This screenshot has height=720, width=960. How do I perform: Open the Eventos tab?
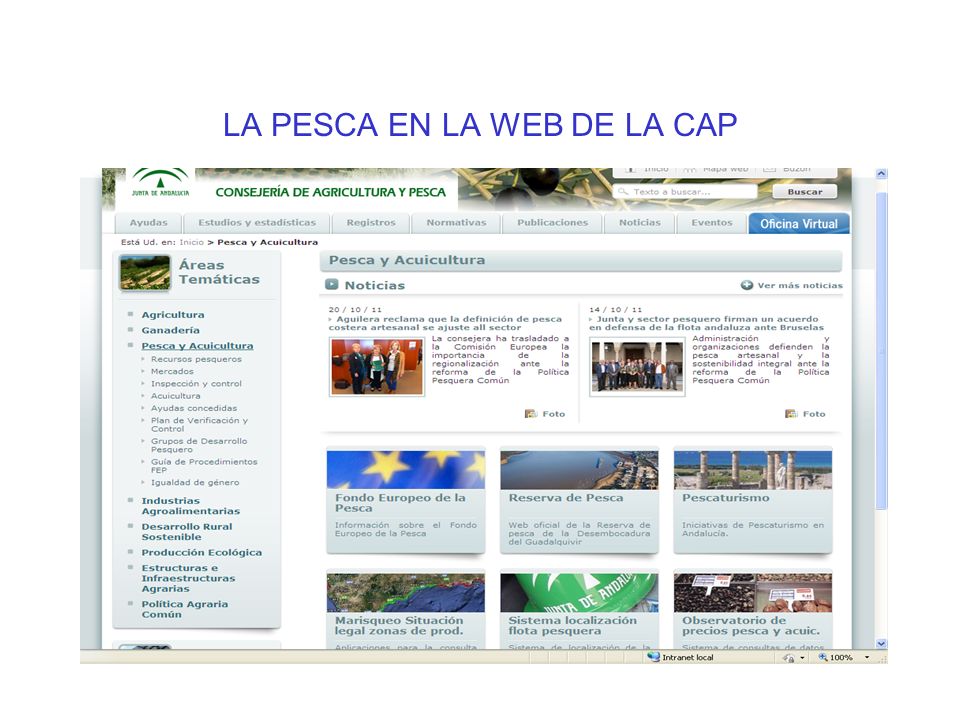712,223
